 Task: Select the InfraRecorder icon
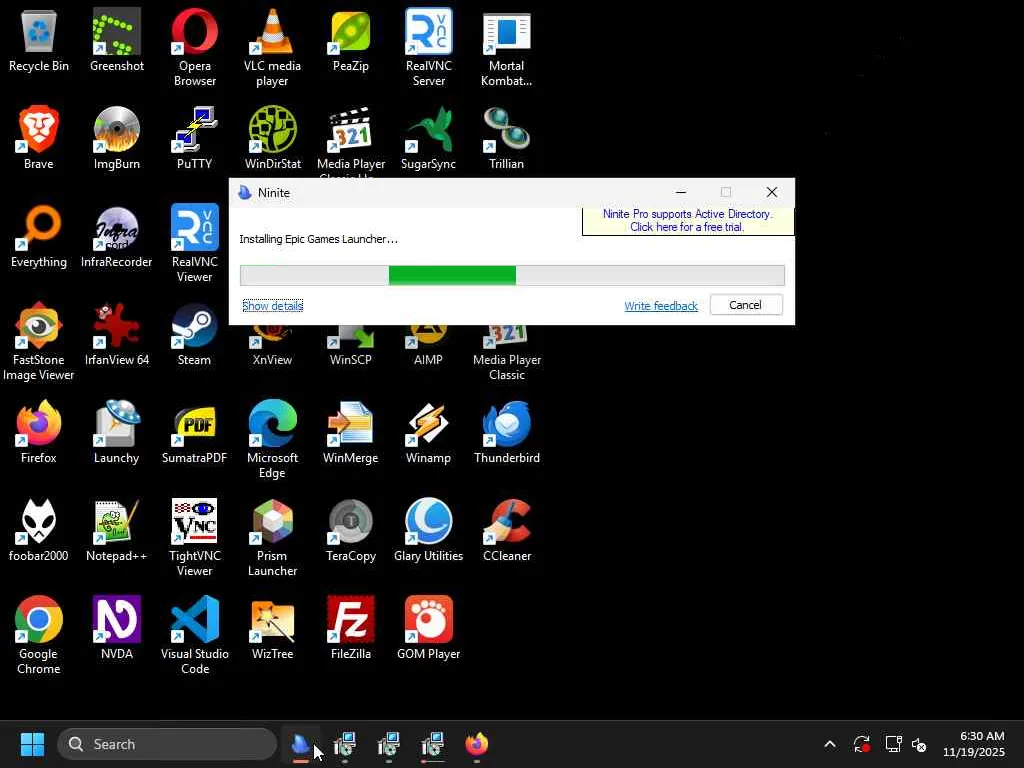point(116,236)
